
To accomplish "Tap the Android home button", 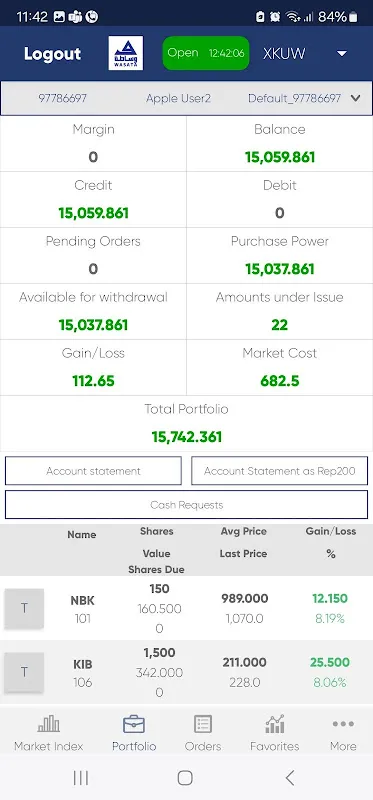I will (x=185, y=778).
